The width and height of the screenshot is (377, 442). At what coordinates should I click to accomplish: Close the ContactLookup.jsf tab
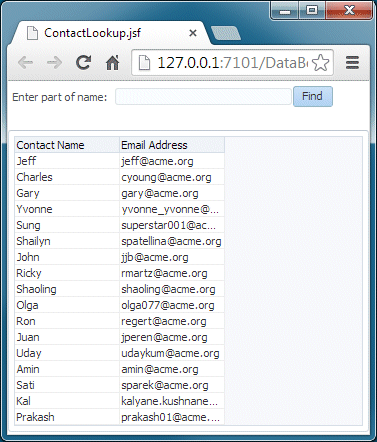[193, 33]
